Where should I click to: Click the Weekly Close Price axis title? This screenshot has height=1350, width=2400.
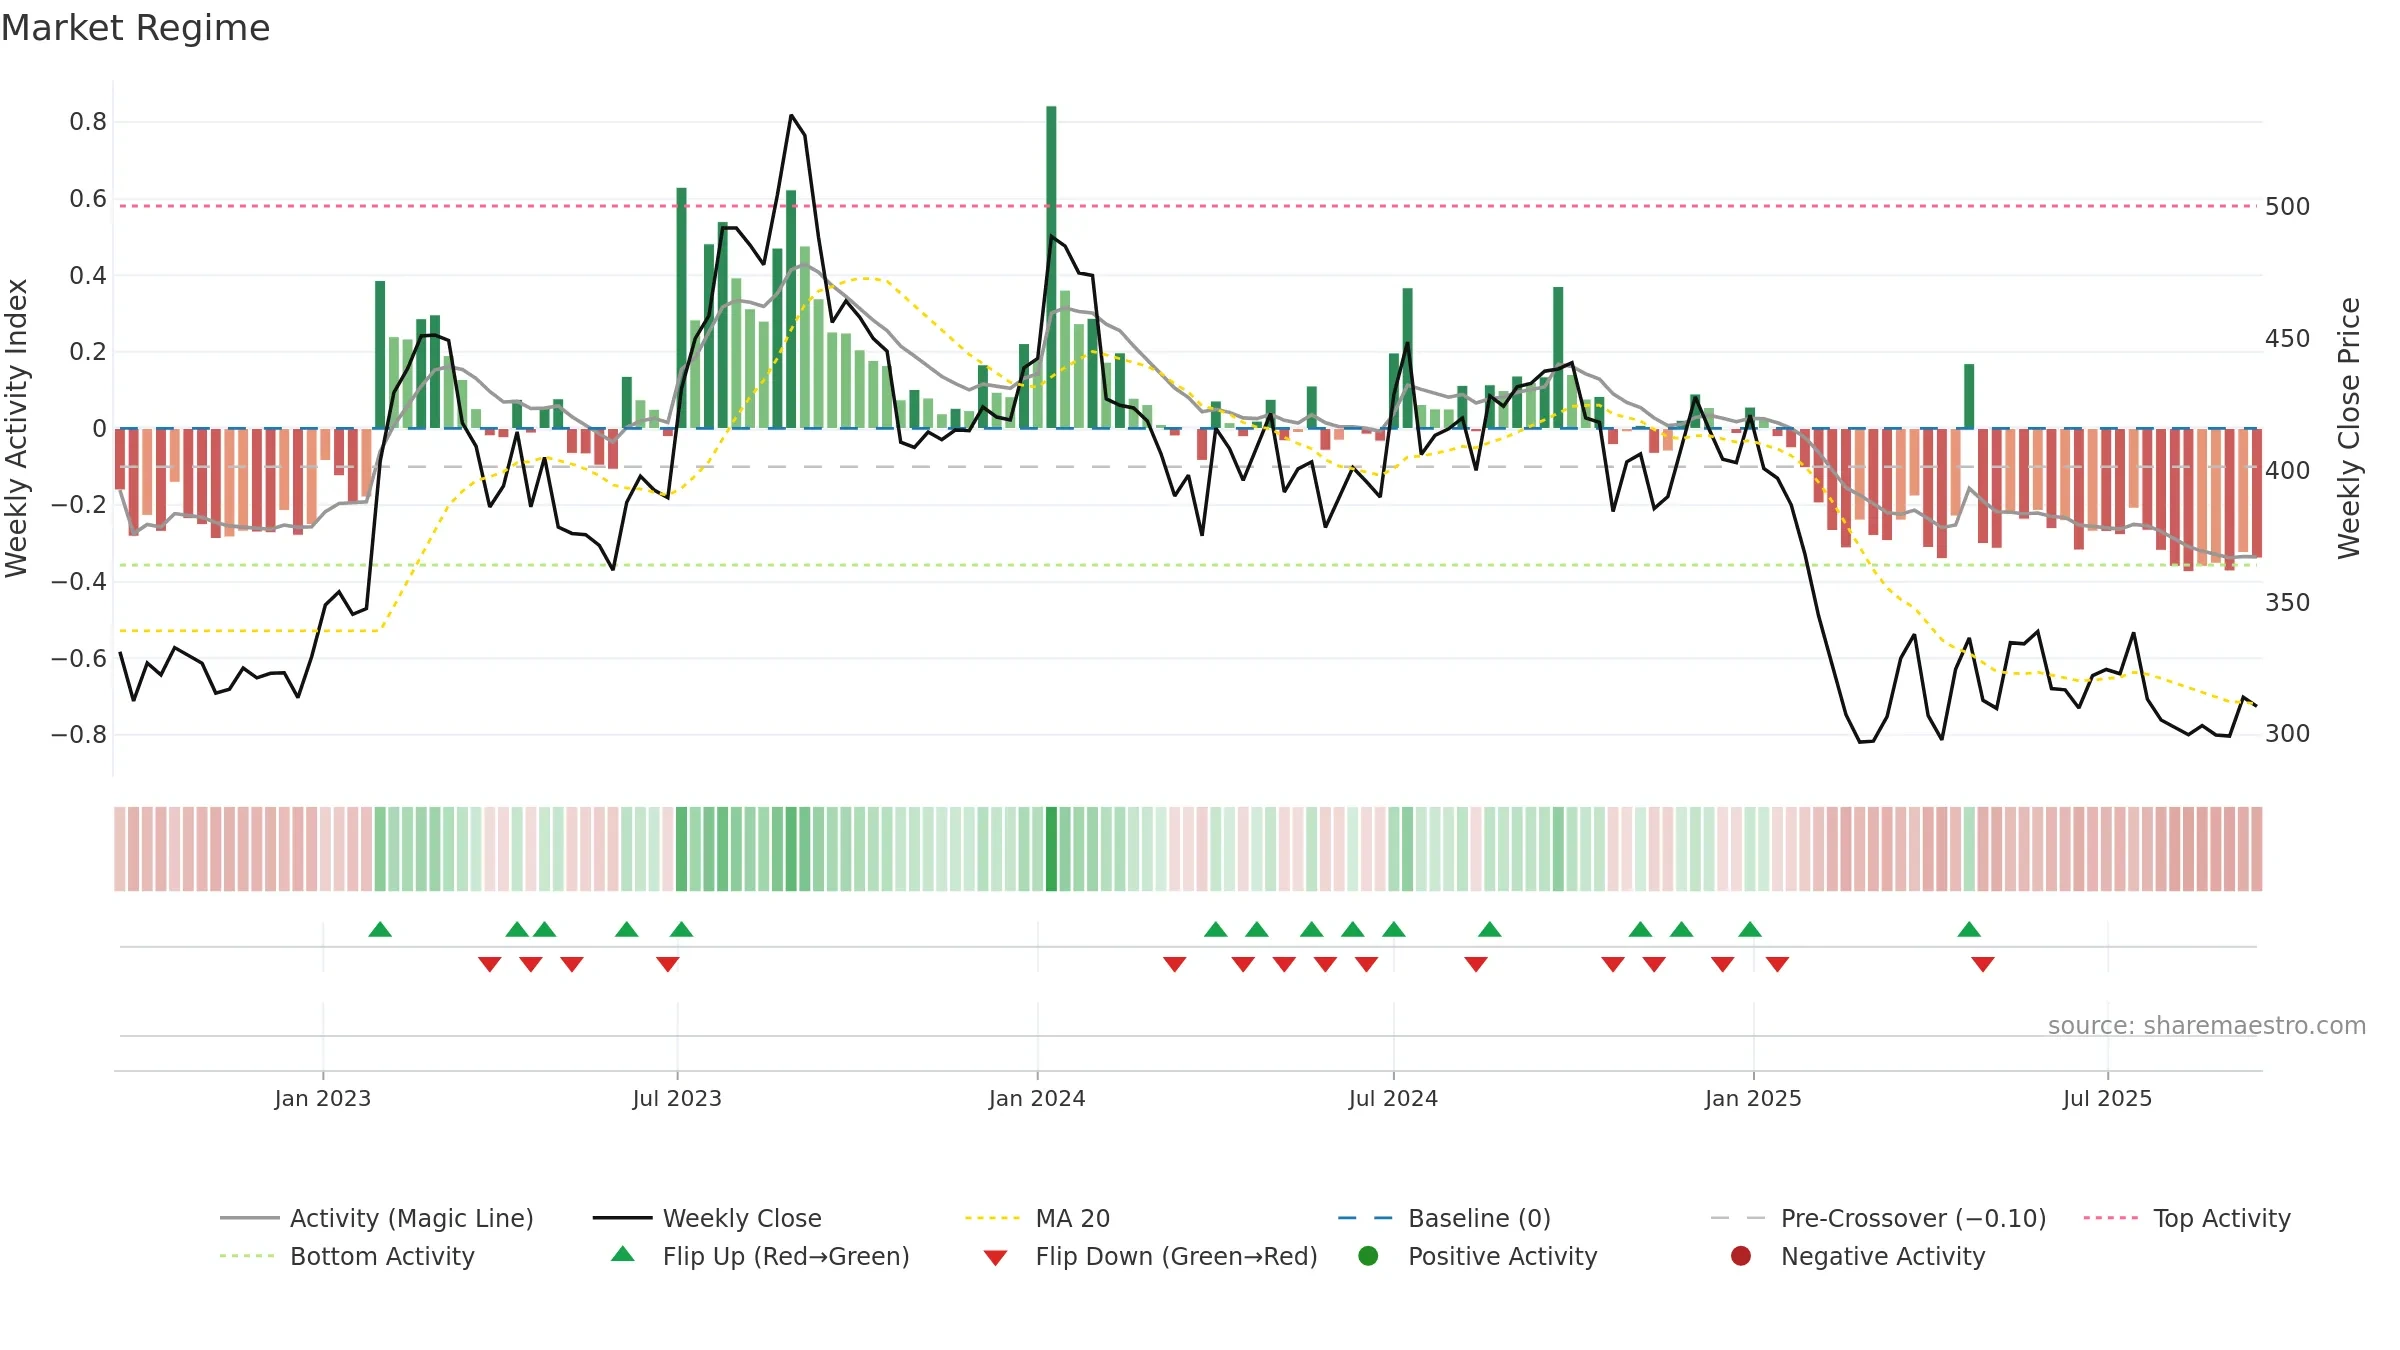(2349, 428)
